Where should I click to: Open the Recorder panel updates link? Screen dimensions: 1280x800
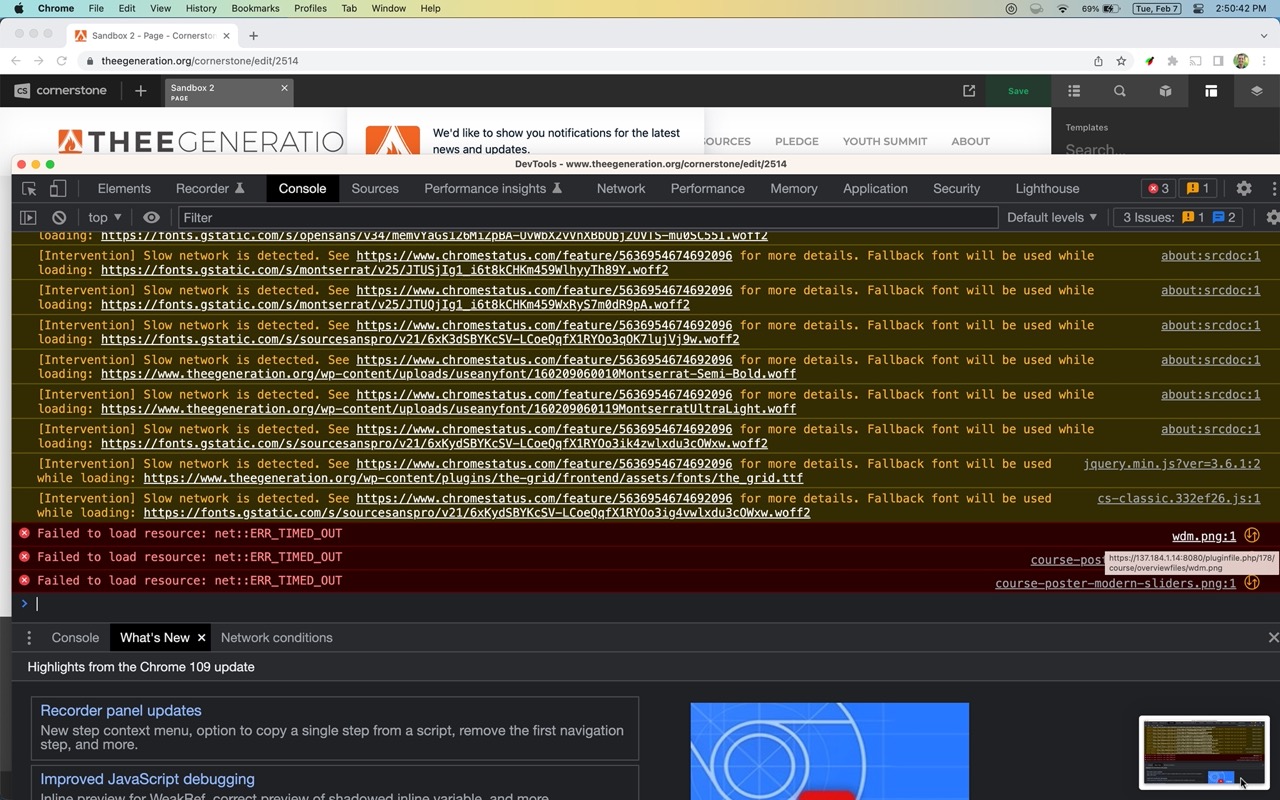[121, 711]
